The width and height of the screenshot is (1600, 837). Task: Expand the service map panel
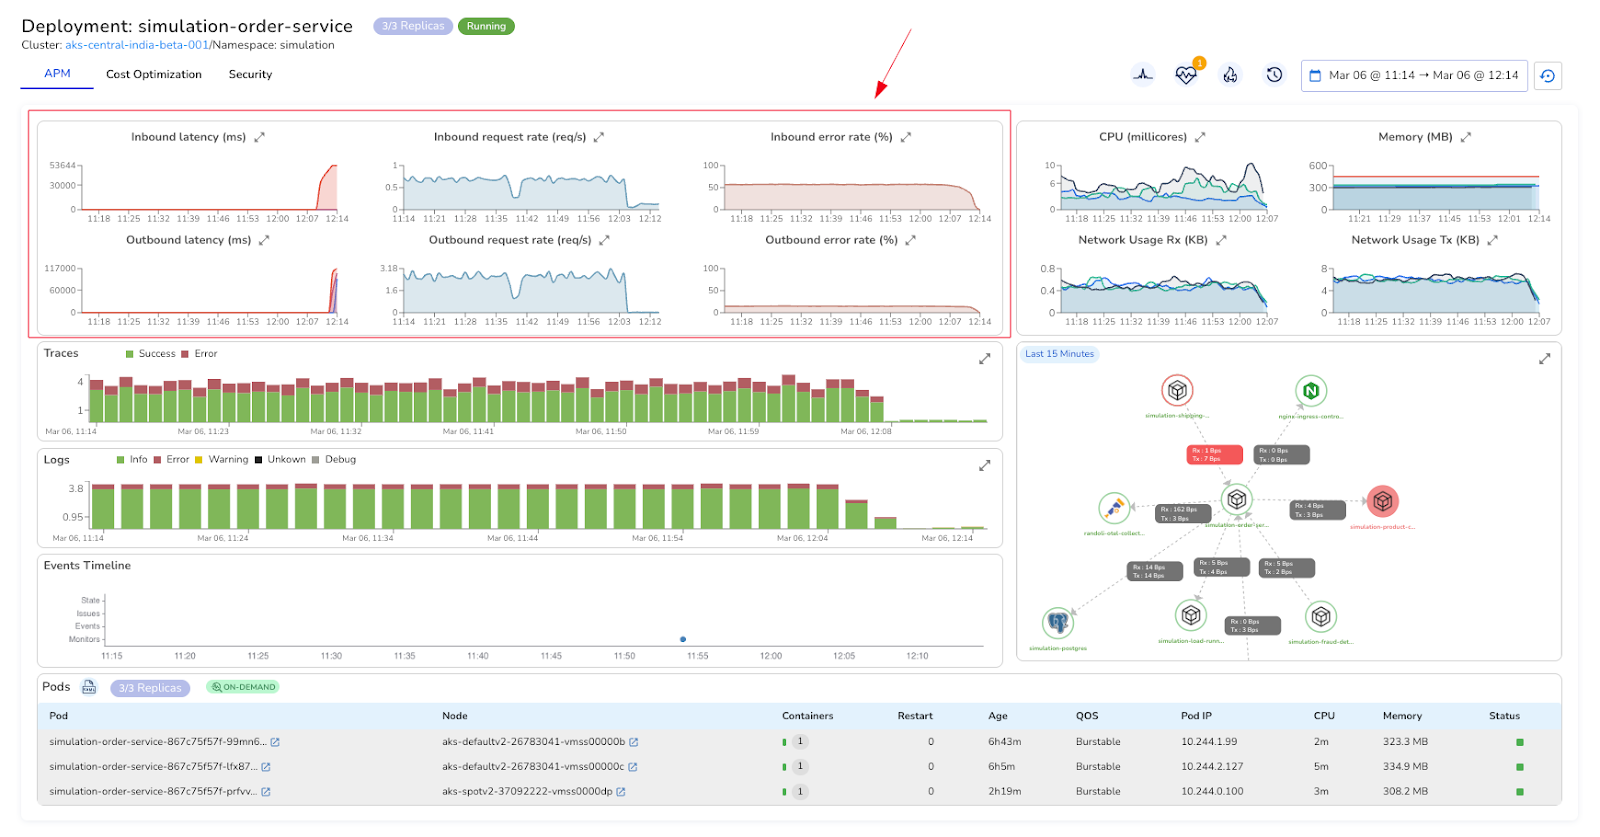tap(1545, 358)
